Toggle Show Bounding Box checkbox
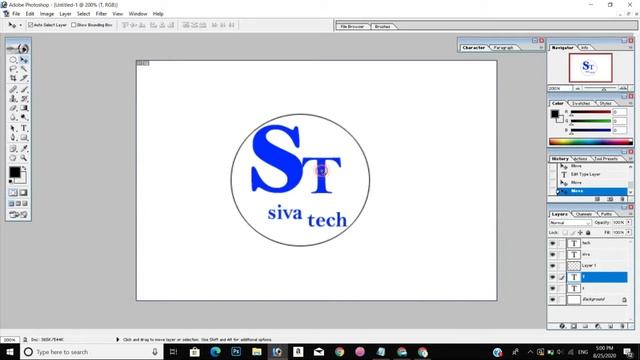 (74, 25)
